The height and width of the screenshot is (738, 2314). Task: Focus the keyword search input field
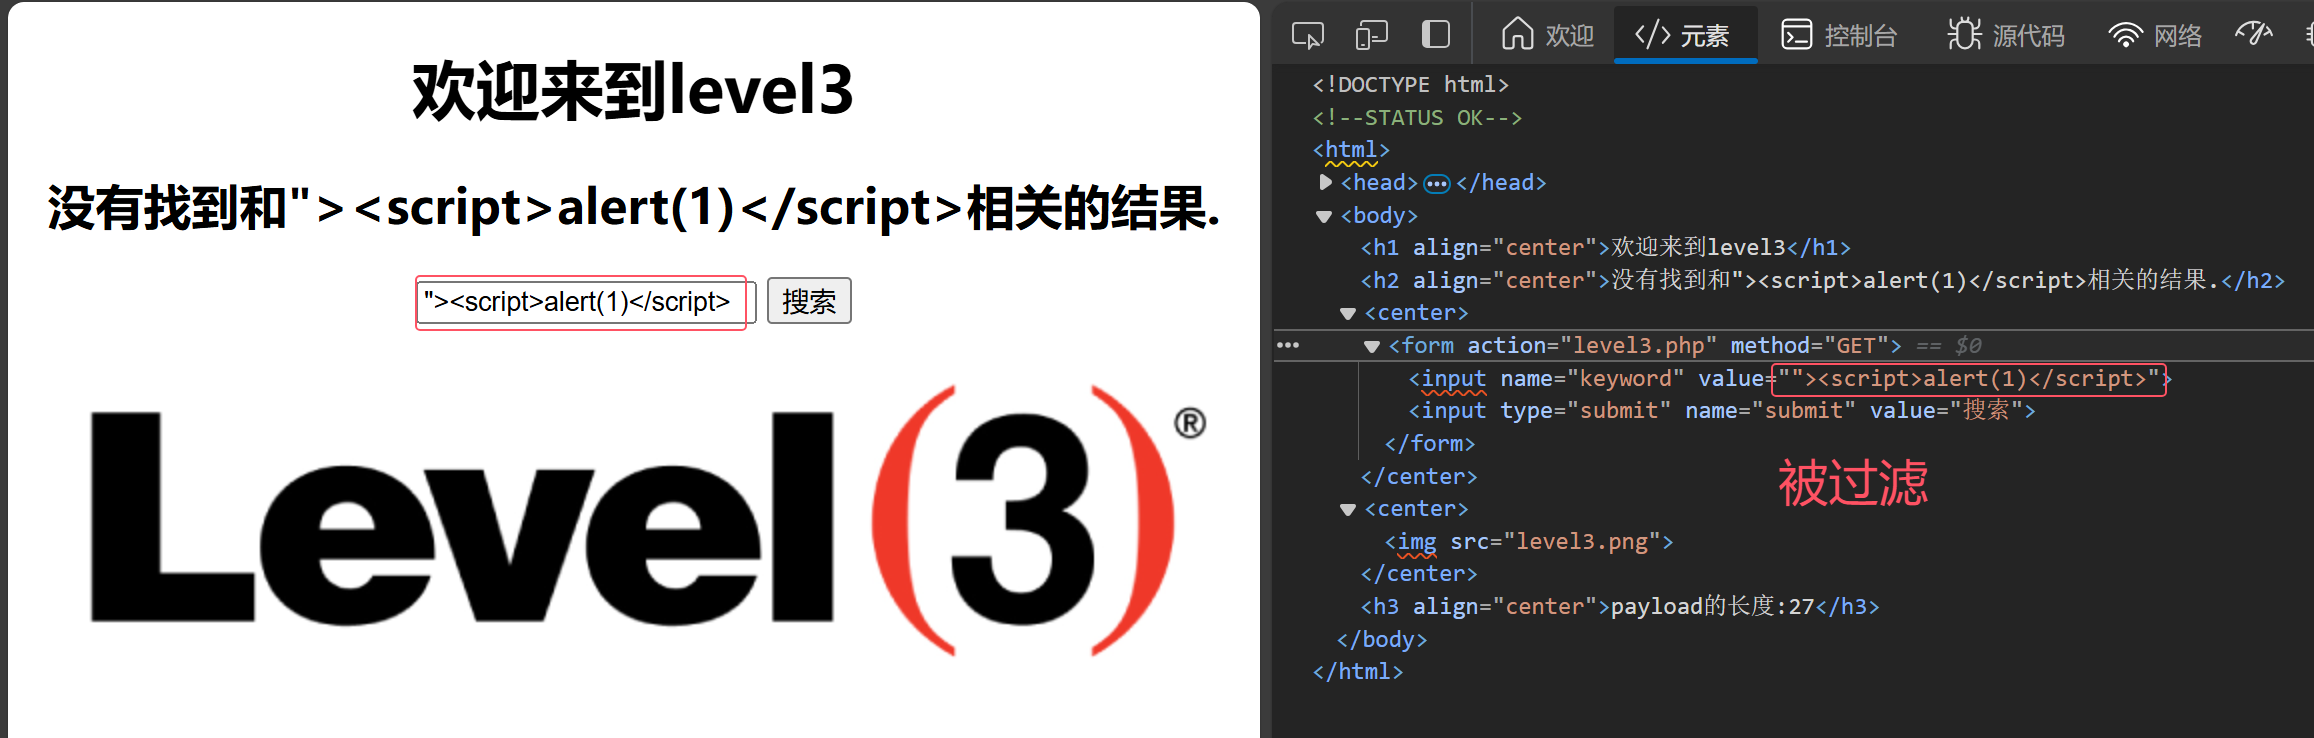tap(586, 301)
